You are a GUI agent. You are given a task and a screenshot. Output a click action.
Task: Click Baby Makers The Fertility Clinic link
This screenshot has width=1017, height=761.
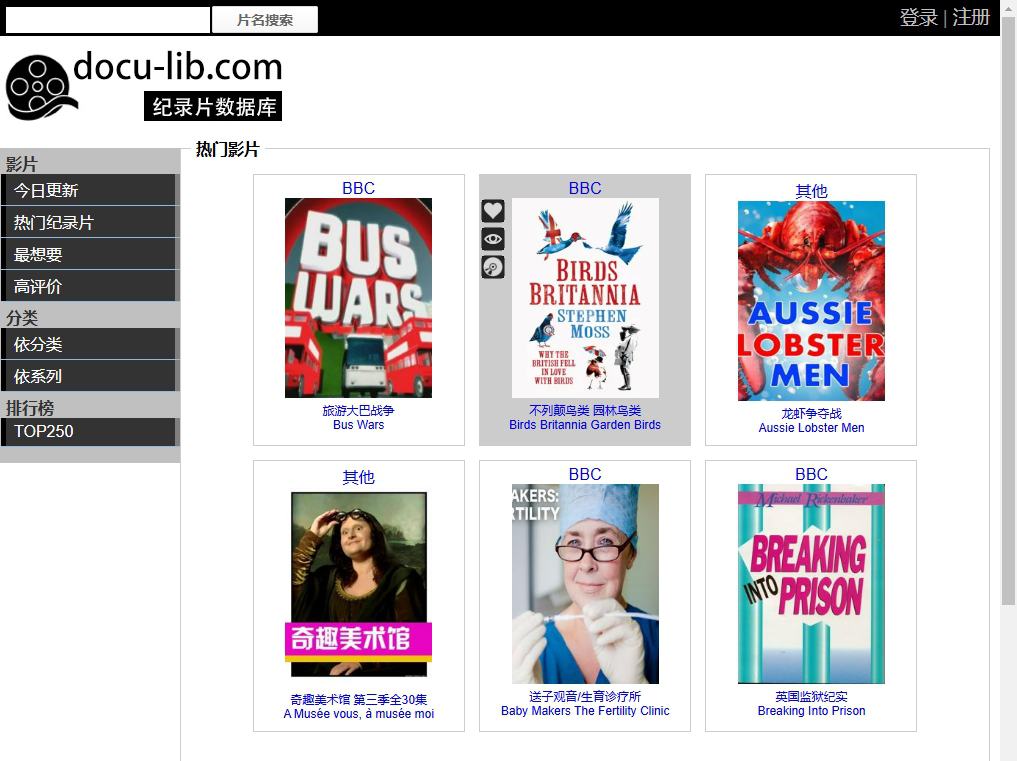tap(585, 710)
